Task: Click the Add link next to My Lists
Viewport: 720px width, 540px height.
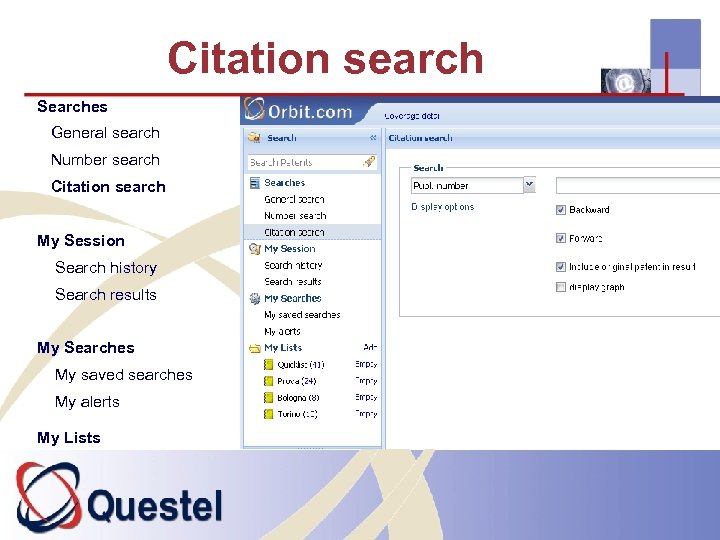Action: (x=370, y=347)
